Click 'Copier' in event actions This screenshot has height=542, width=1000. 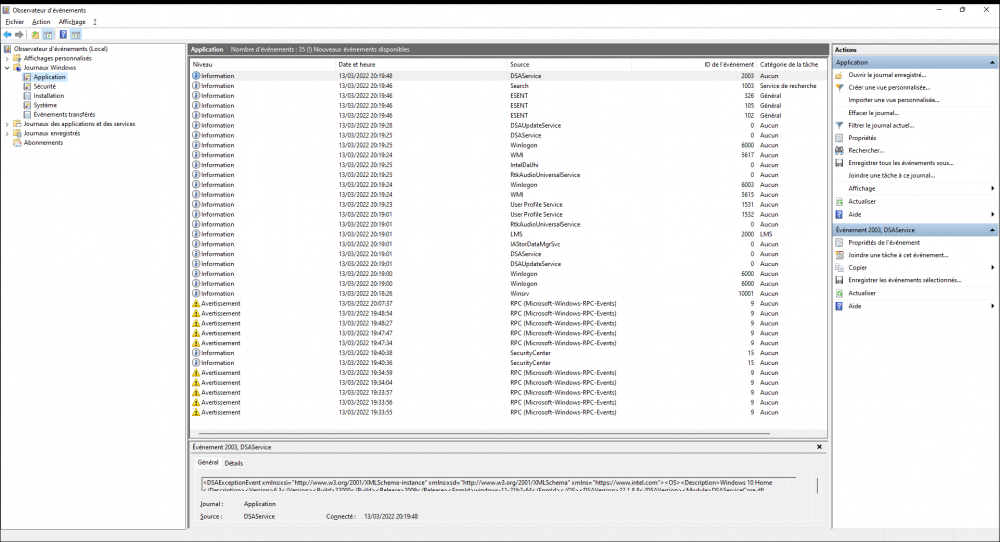857,268
